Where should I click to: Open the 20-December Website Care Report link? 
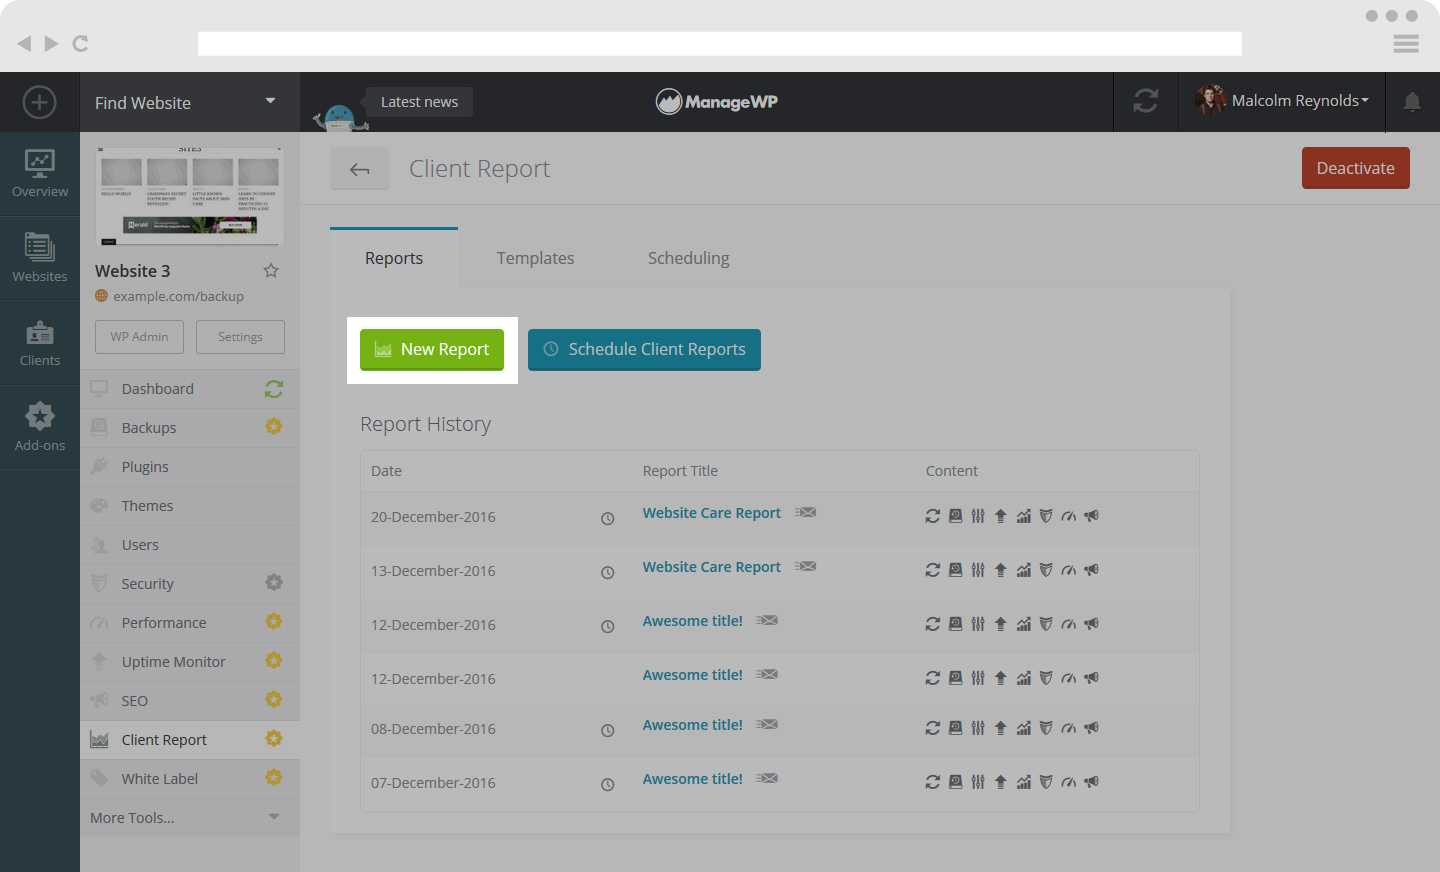pos(712,513)
